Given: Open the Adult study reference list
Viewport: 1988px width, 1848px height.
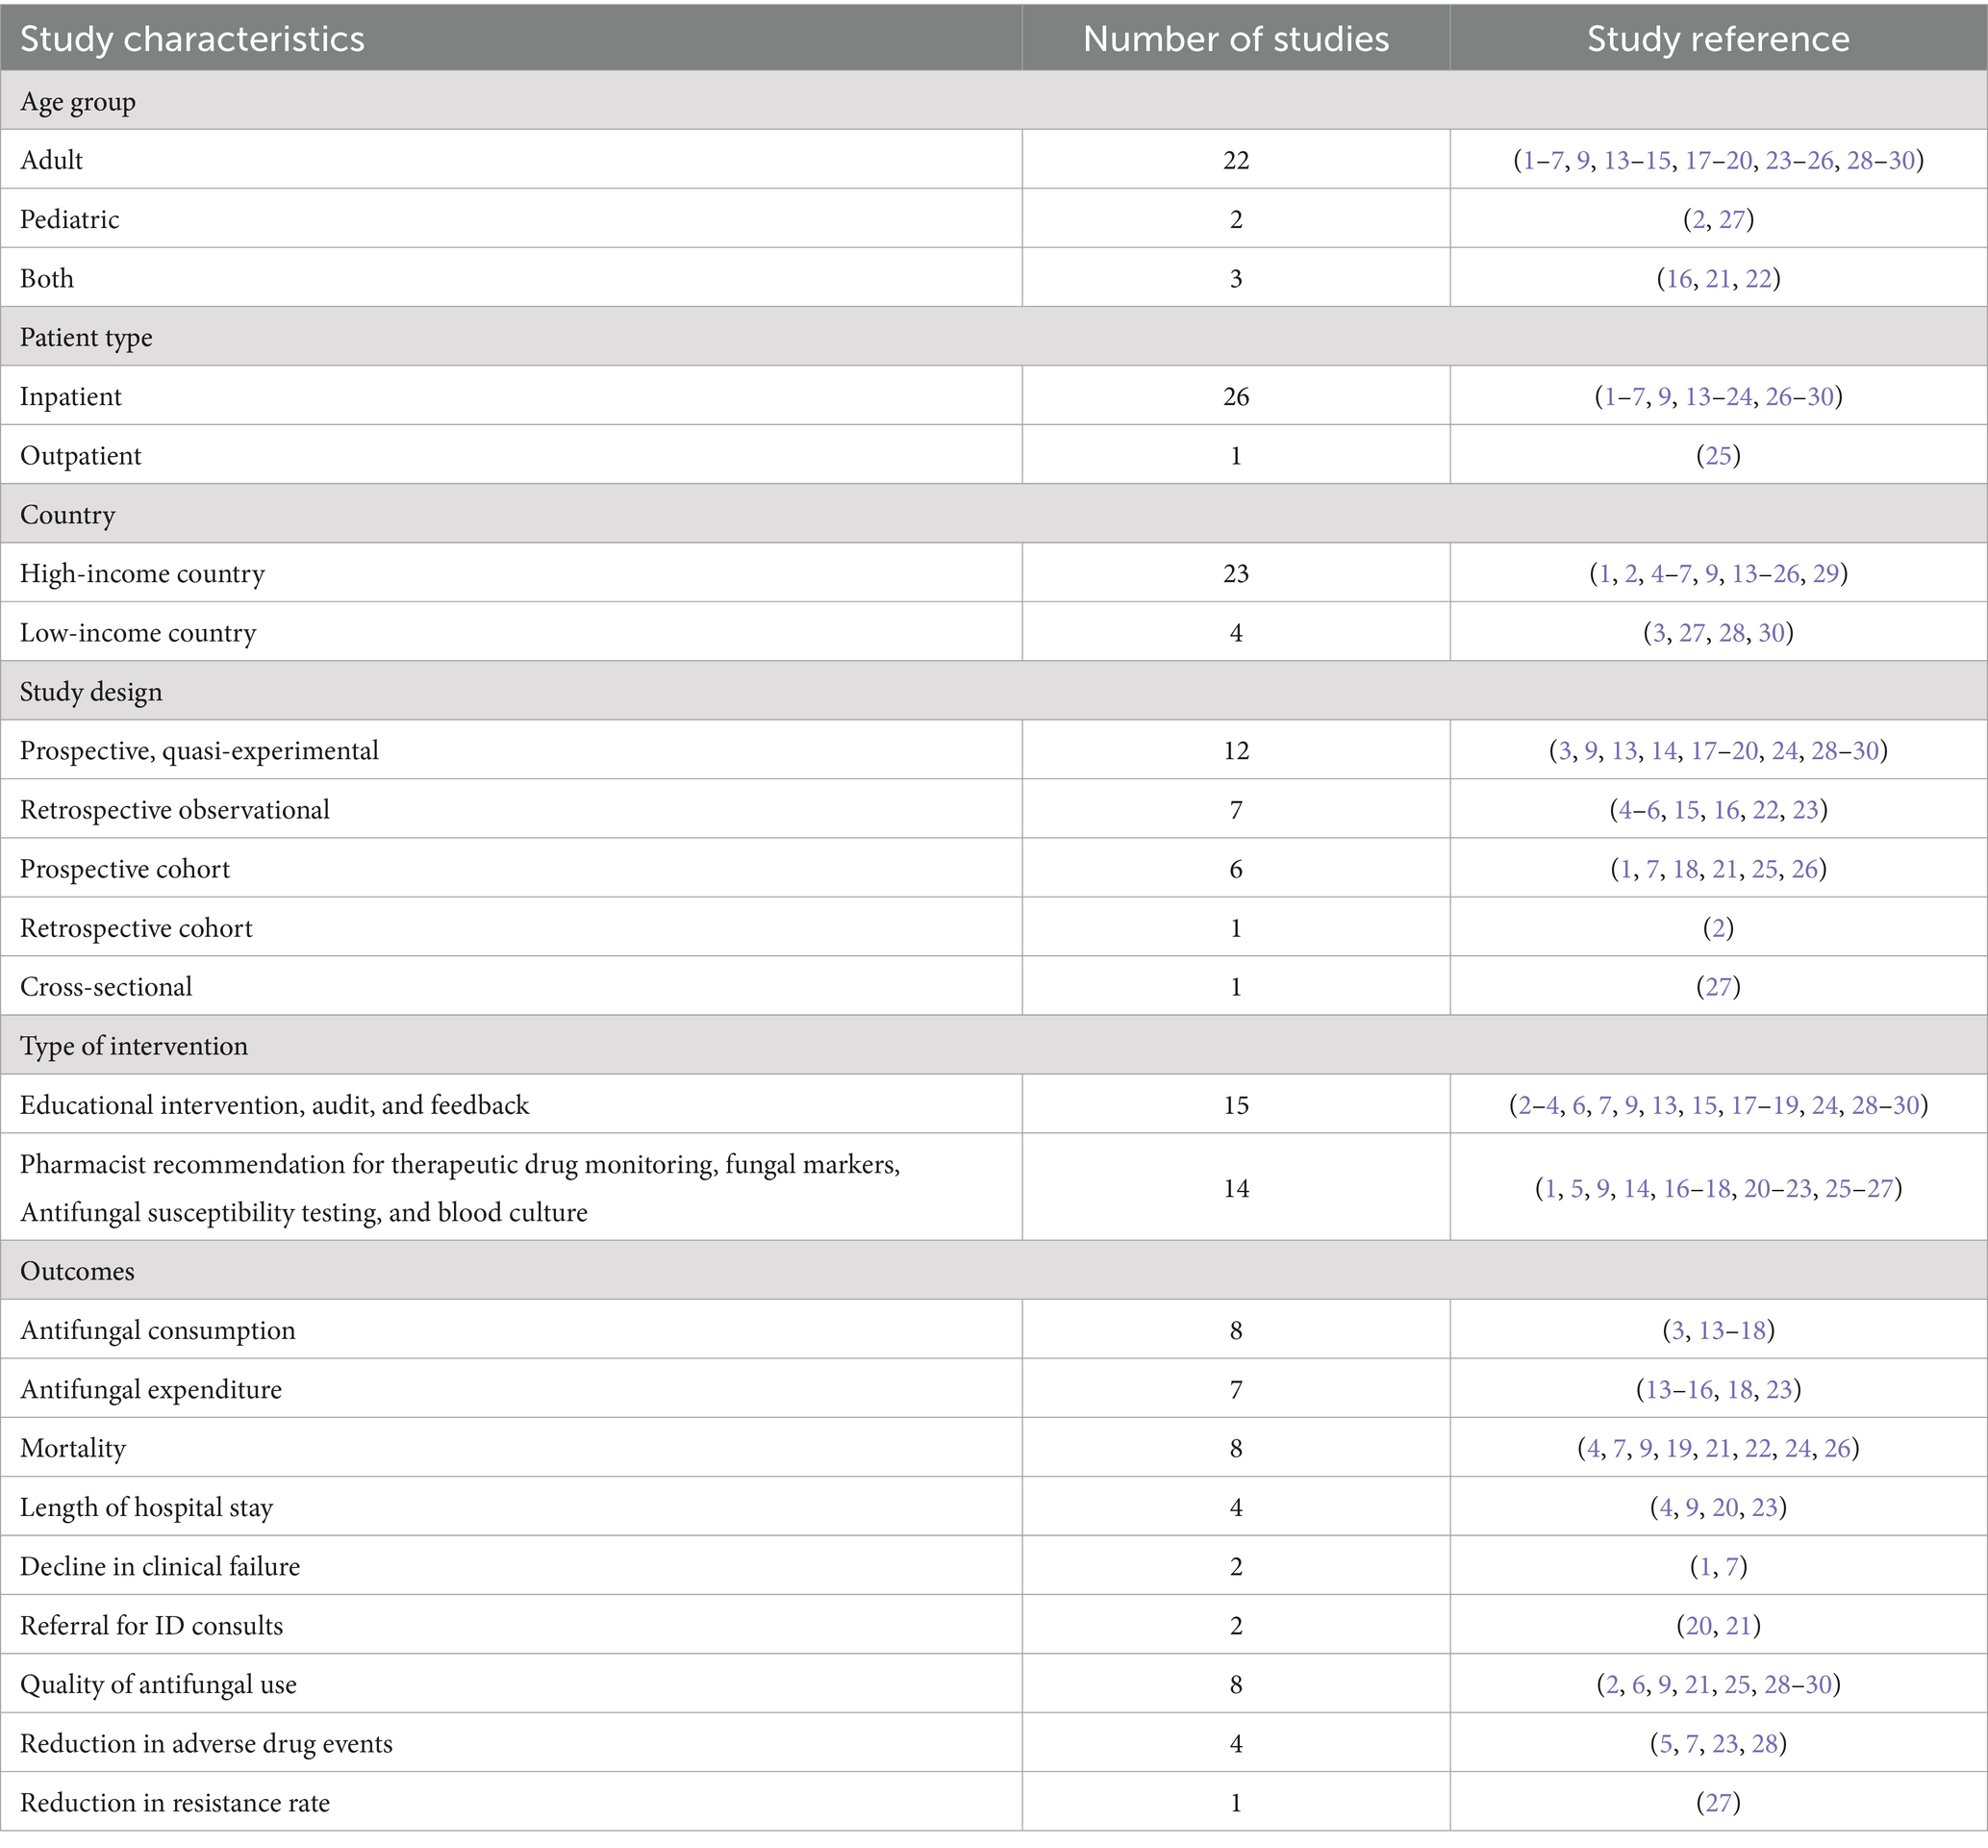Looking at the screenshot, I should pyautogui.click(x=1718, y=160).
